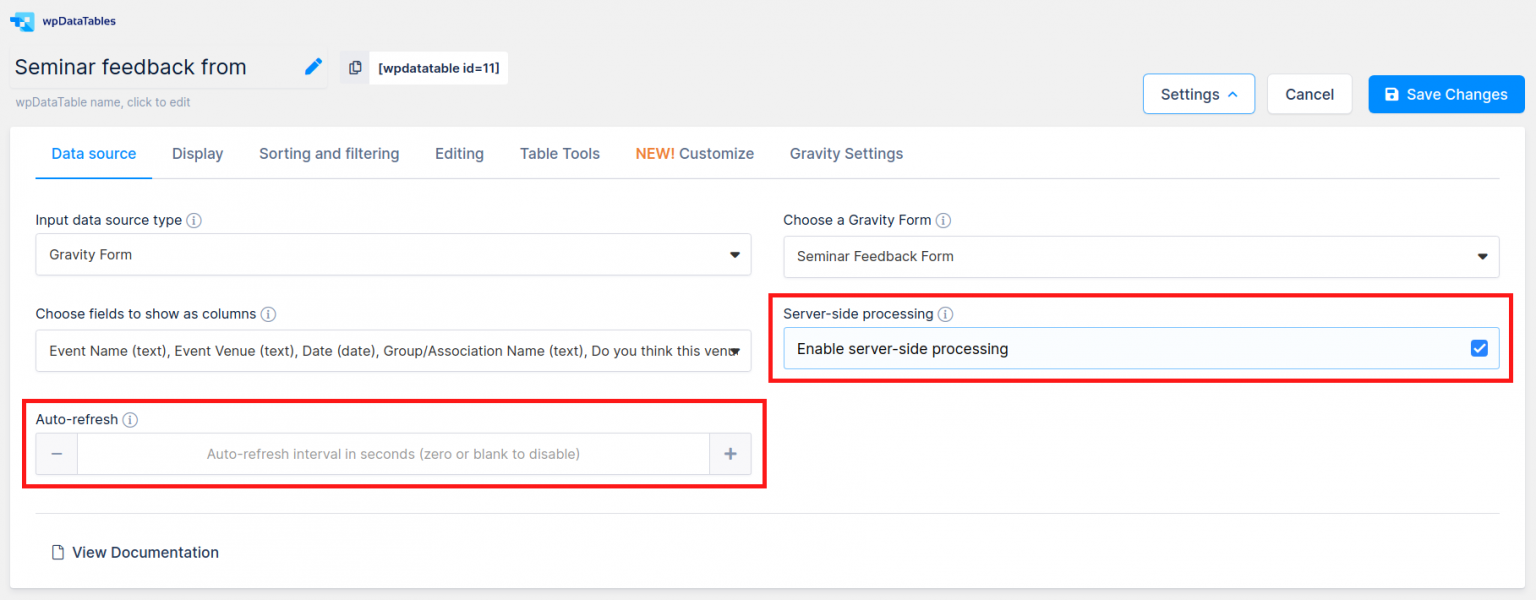Click info icon next to Choose a Gravity Form
The width and height of the screenshot is (1536, 600).
[943, 220]
